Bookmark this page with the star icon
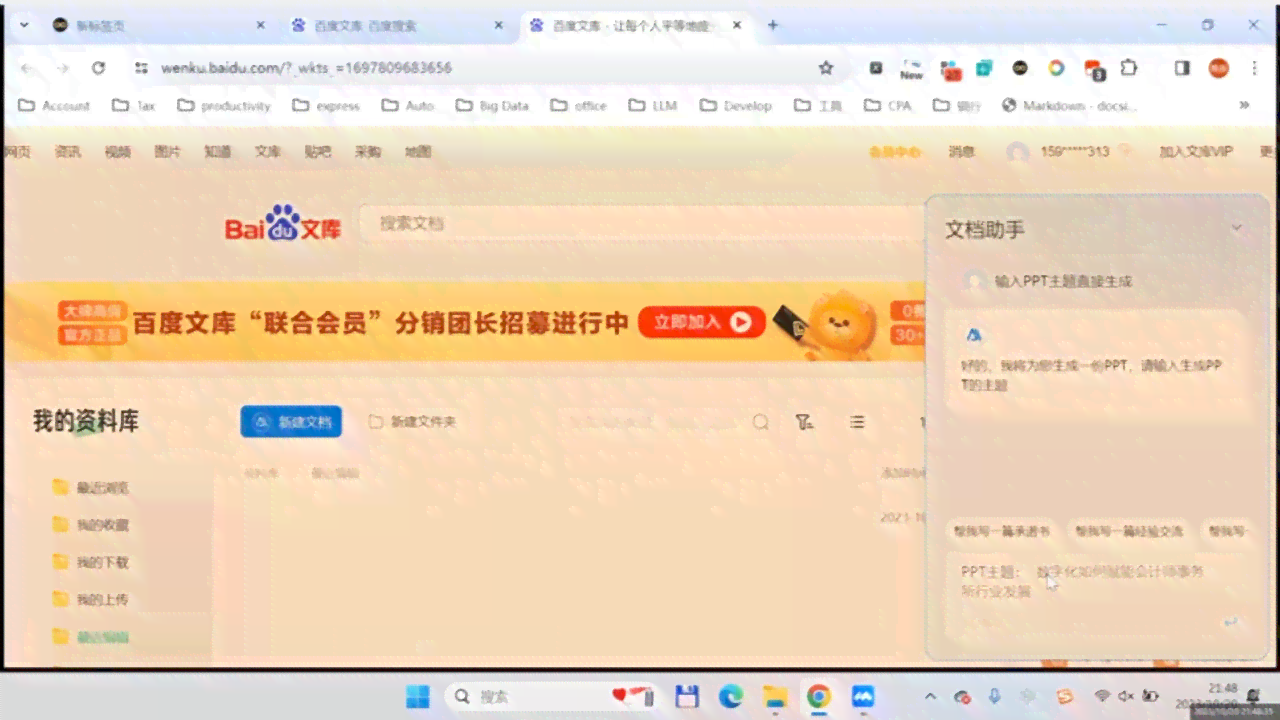The image size is (1280, 720). [826, 68]
